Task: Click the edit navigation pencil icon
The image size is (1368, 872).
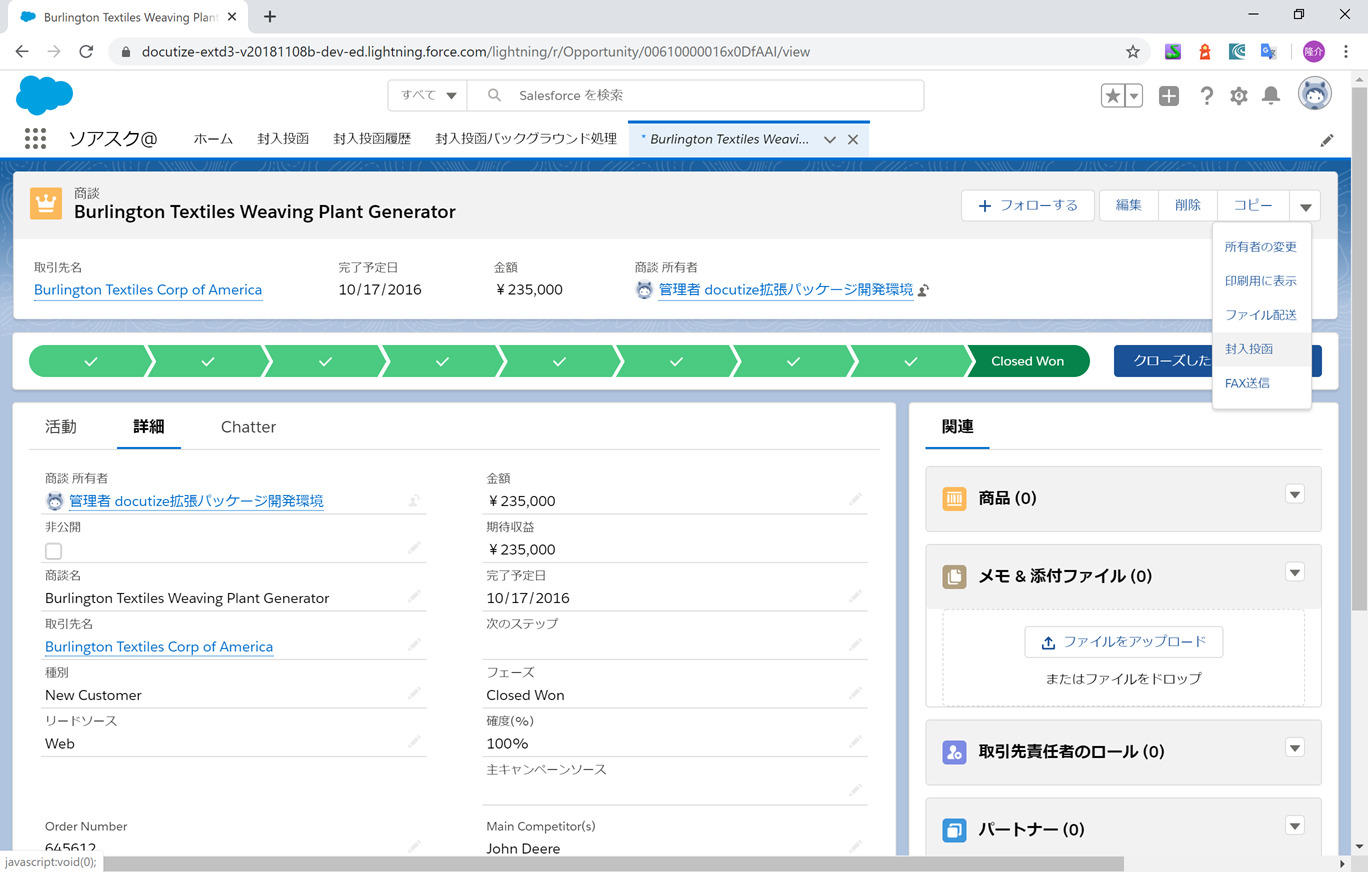Action: [1327, 140]
